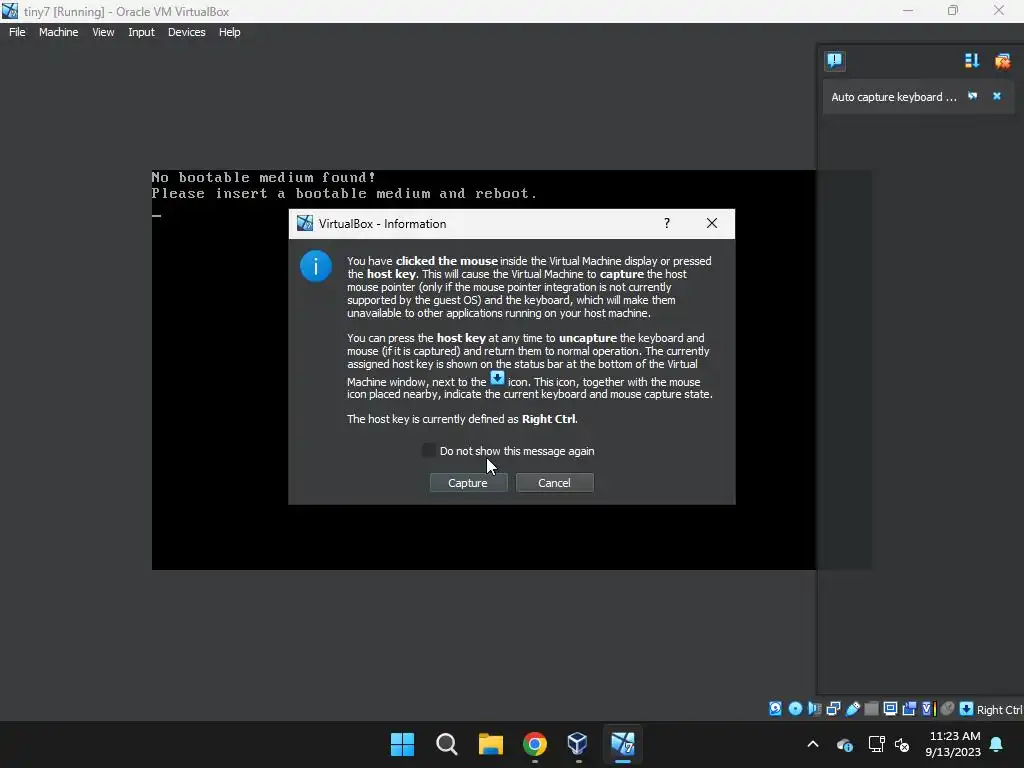
Task: Check Do not show this message again
Action: click(428, 450)
